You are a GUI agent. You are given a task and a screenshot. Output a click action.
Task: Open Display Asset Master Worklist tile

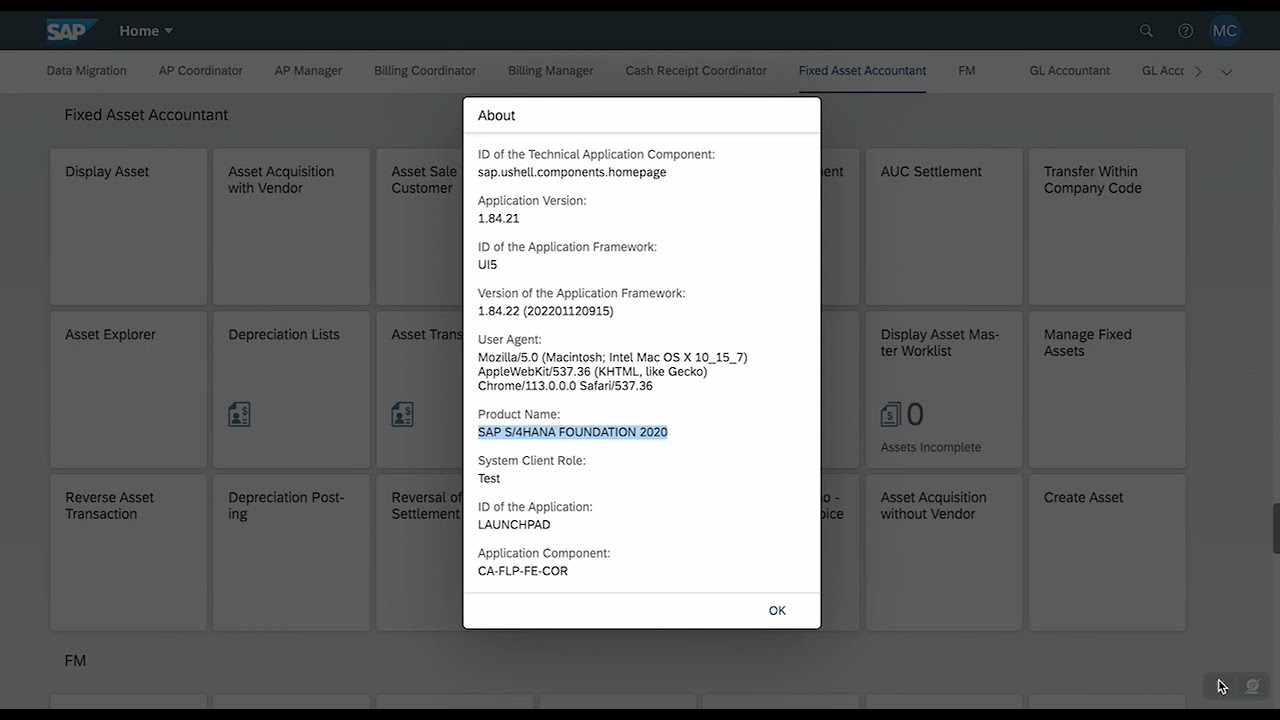pyautogui.click(x=944, y=390)
